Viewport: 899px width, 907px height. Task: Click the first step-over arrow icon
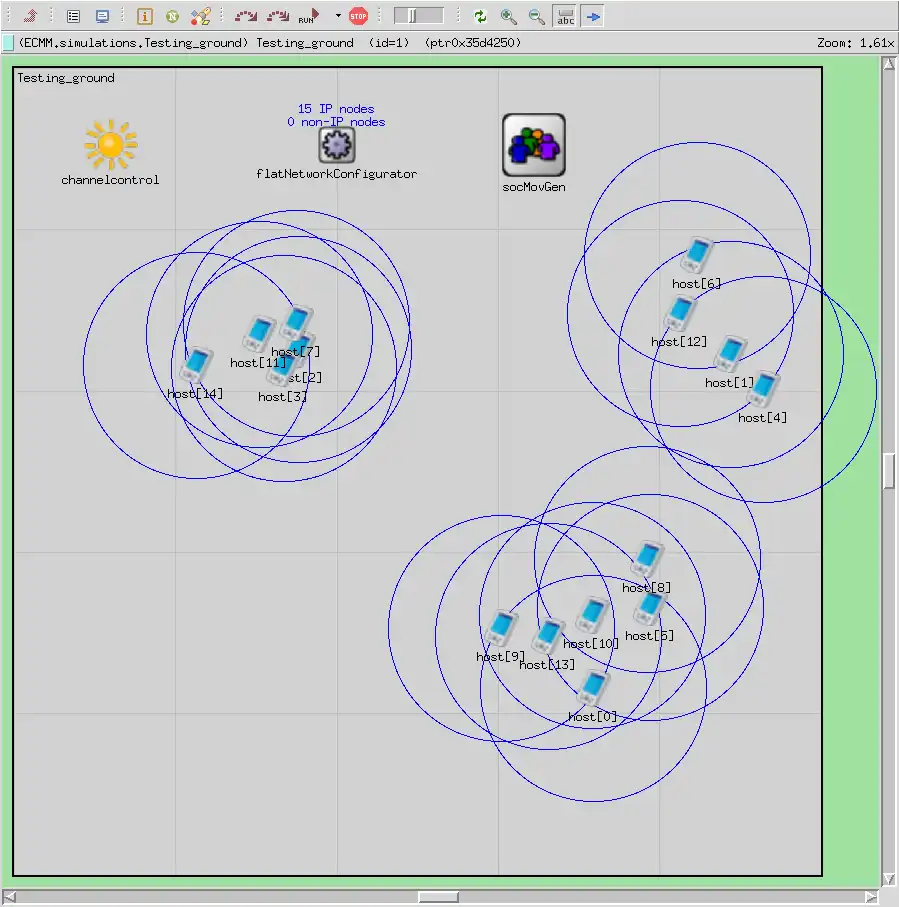pyautogui.click(x=246, y=16)
